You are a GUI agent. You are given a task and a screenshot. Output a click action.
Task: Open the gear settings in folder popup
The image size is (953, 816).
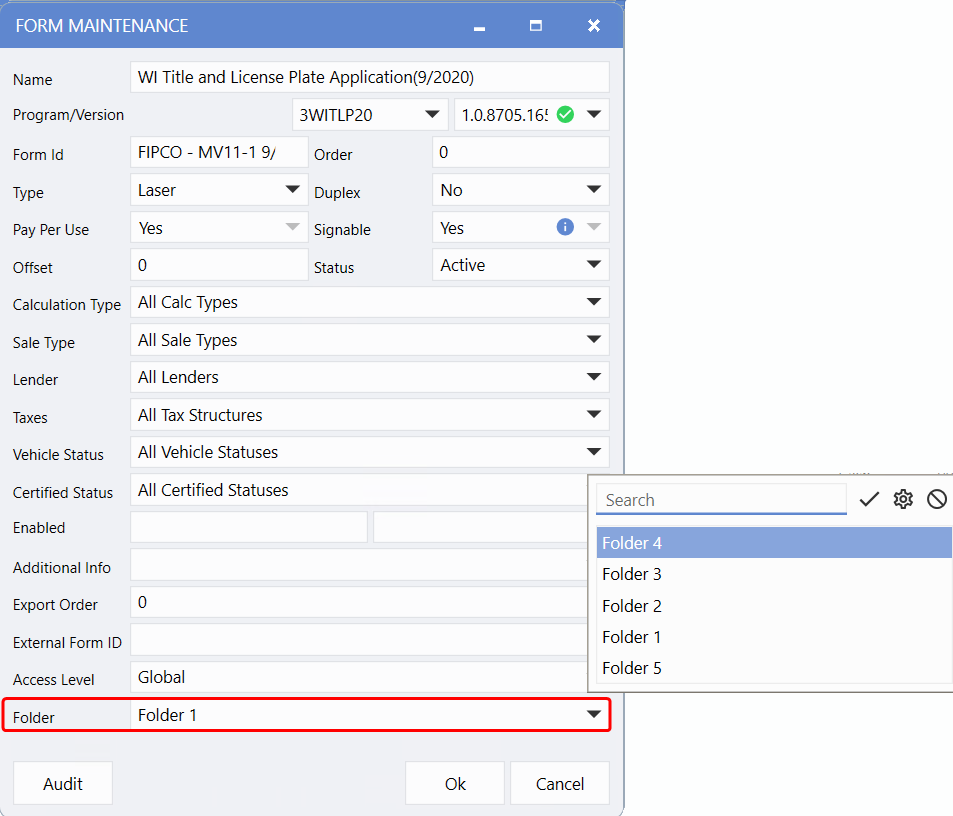[x=903, y=499]
